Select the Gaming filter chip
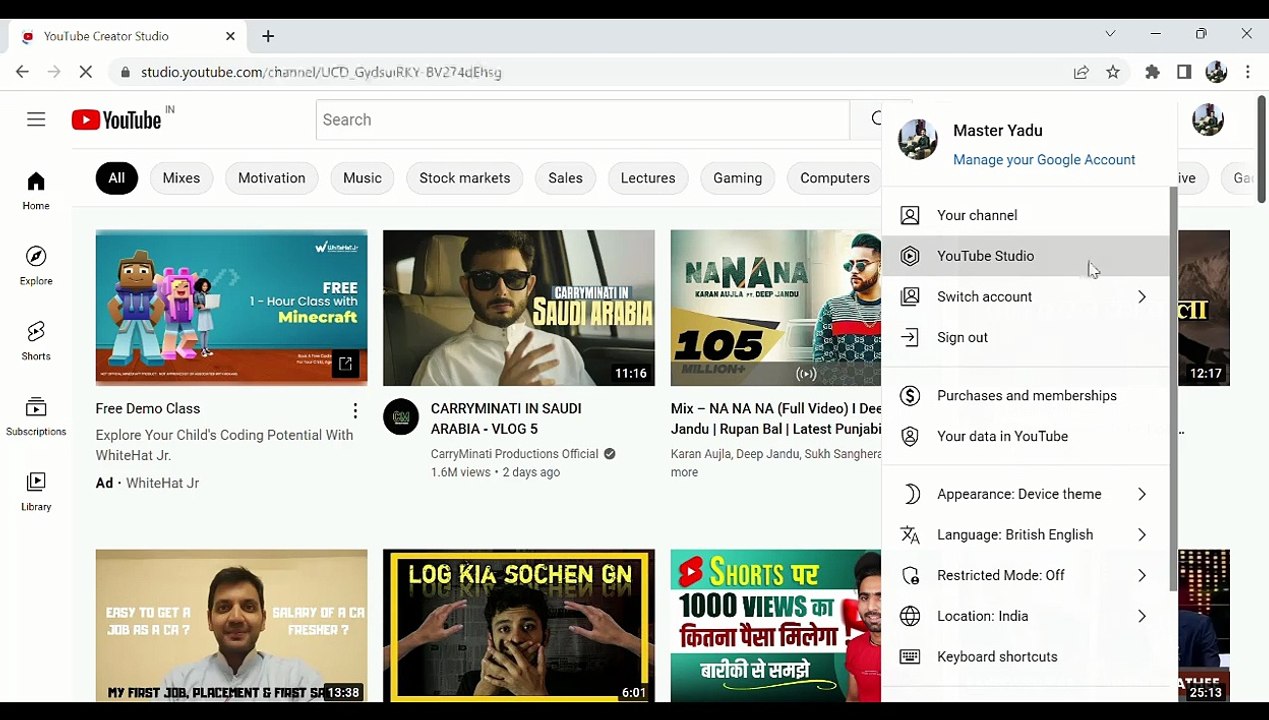 click(x=738, y=178)
